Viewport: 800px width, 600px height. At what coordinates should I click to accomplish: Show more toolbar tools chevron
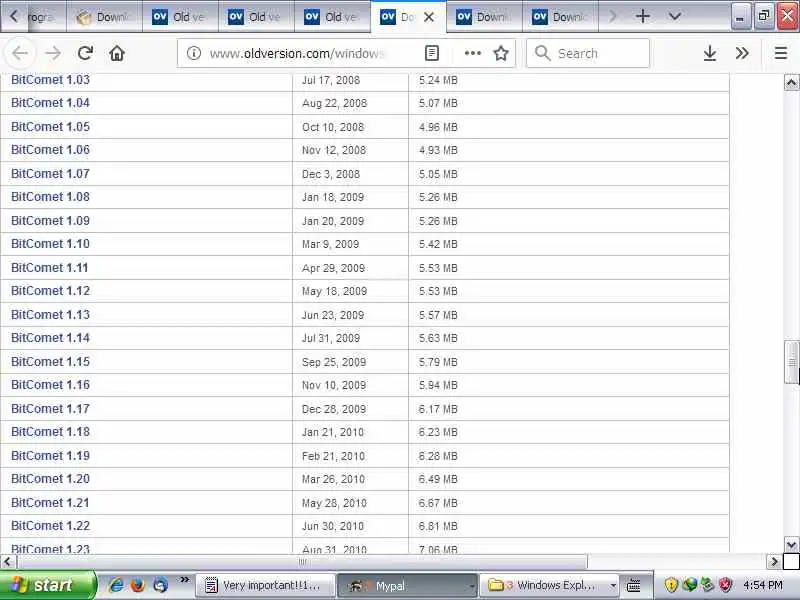pos(742,53)
